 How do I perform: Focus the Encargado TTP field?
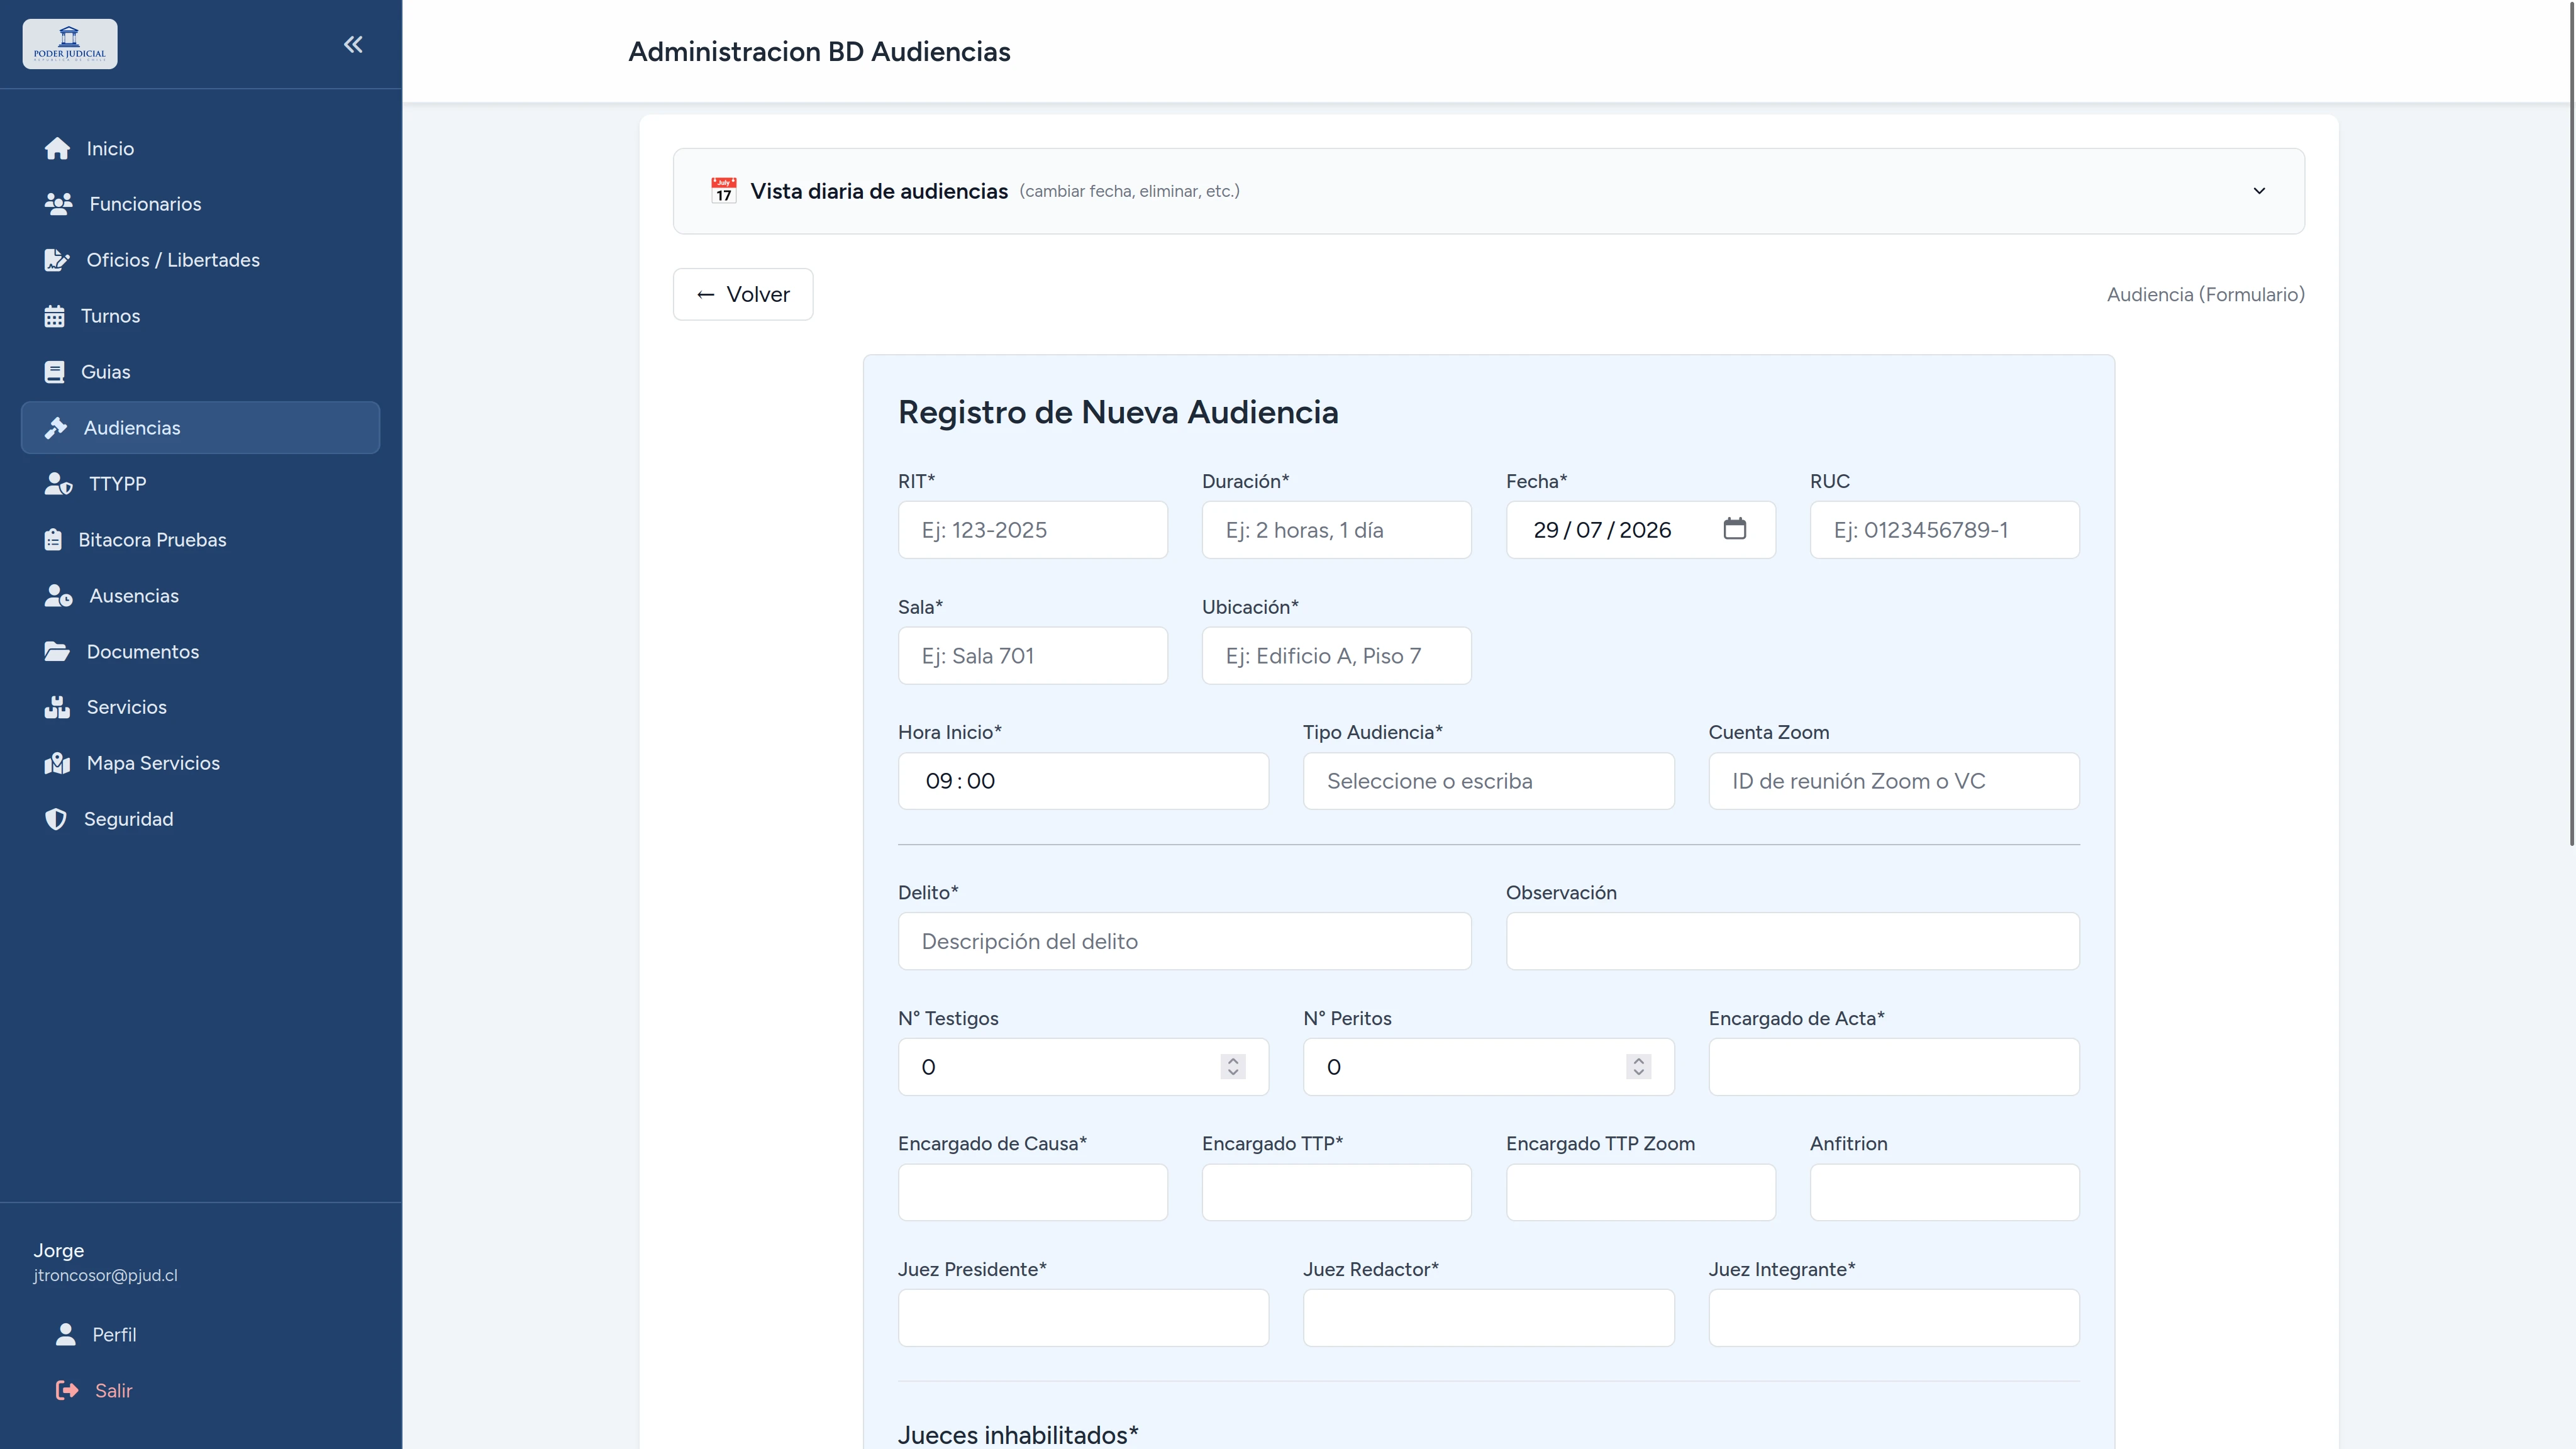(x=1336, y=1192)
